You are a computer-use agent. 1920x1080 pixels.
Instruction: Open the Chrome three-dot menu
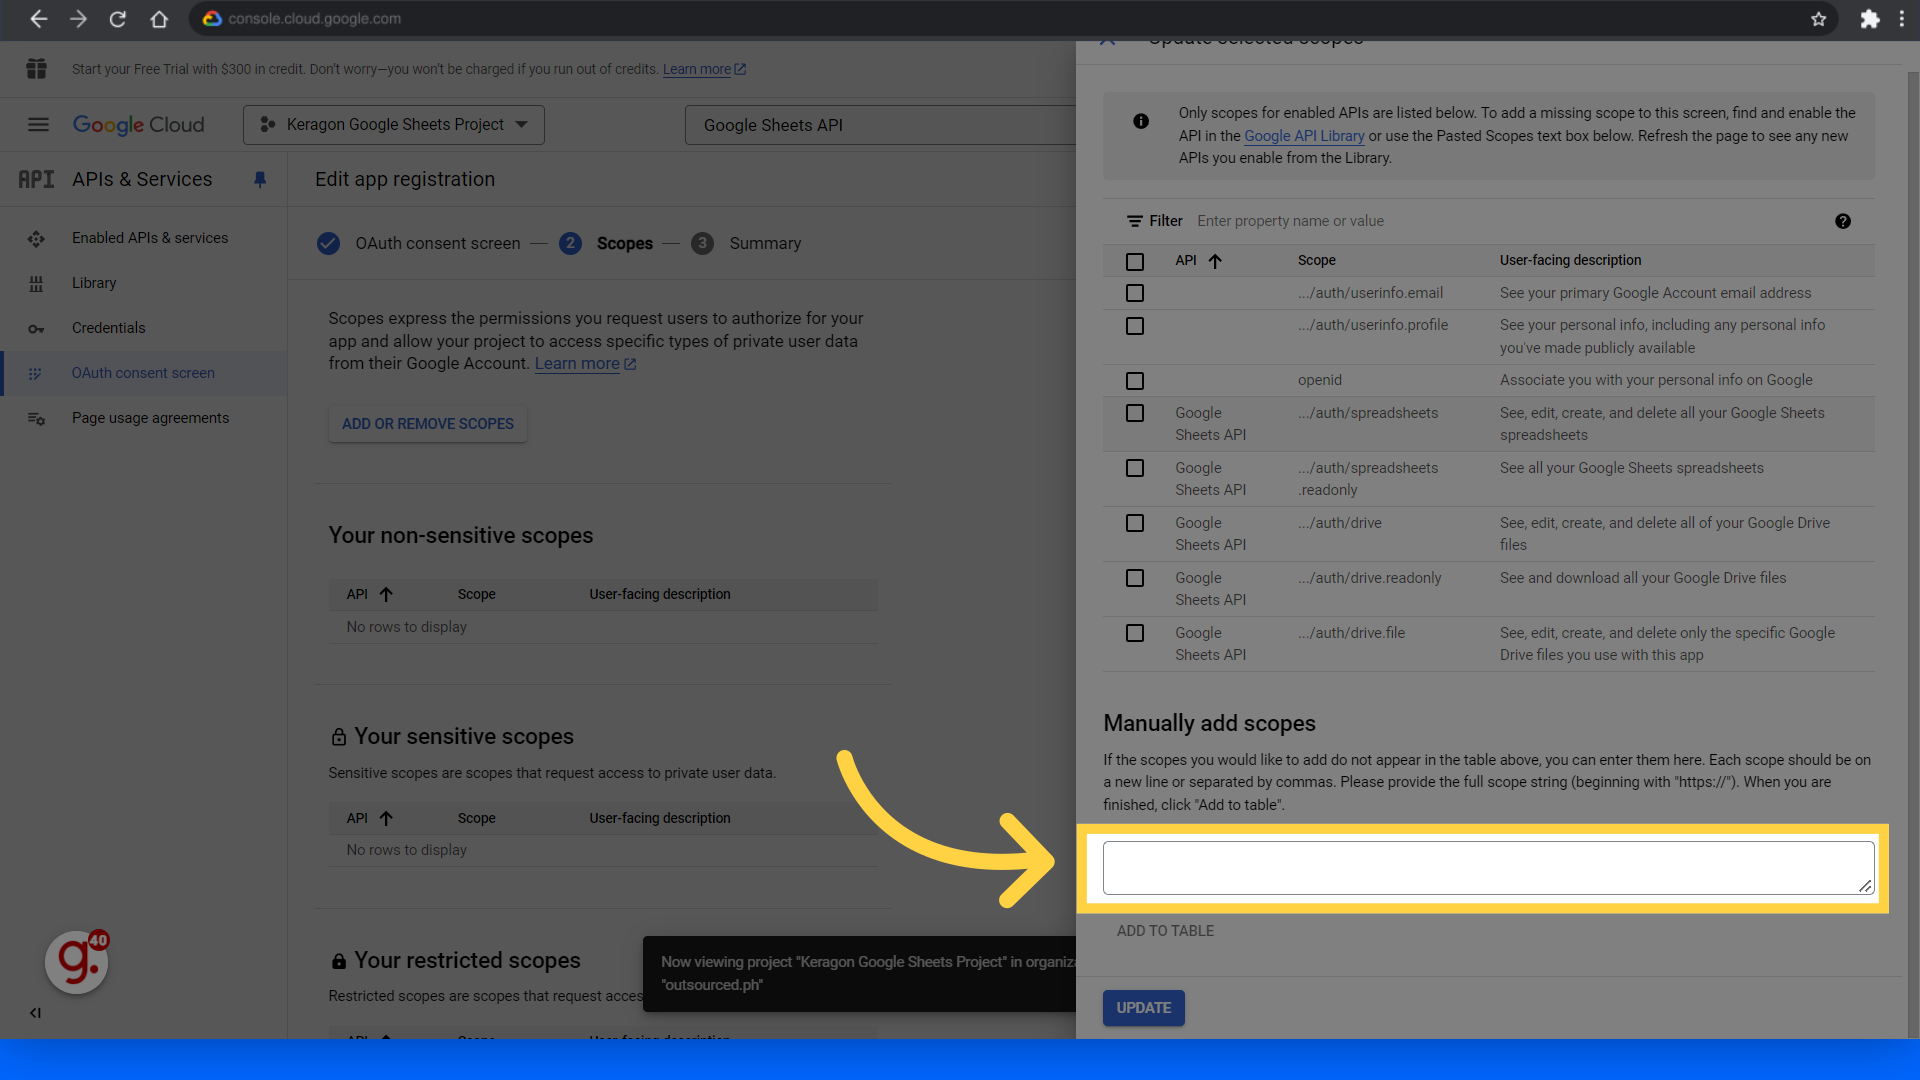pos(1902,19)
